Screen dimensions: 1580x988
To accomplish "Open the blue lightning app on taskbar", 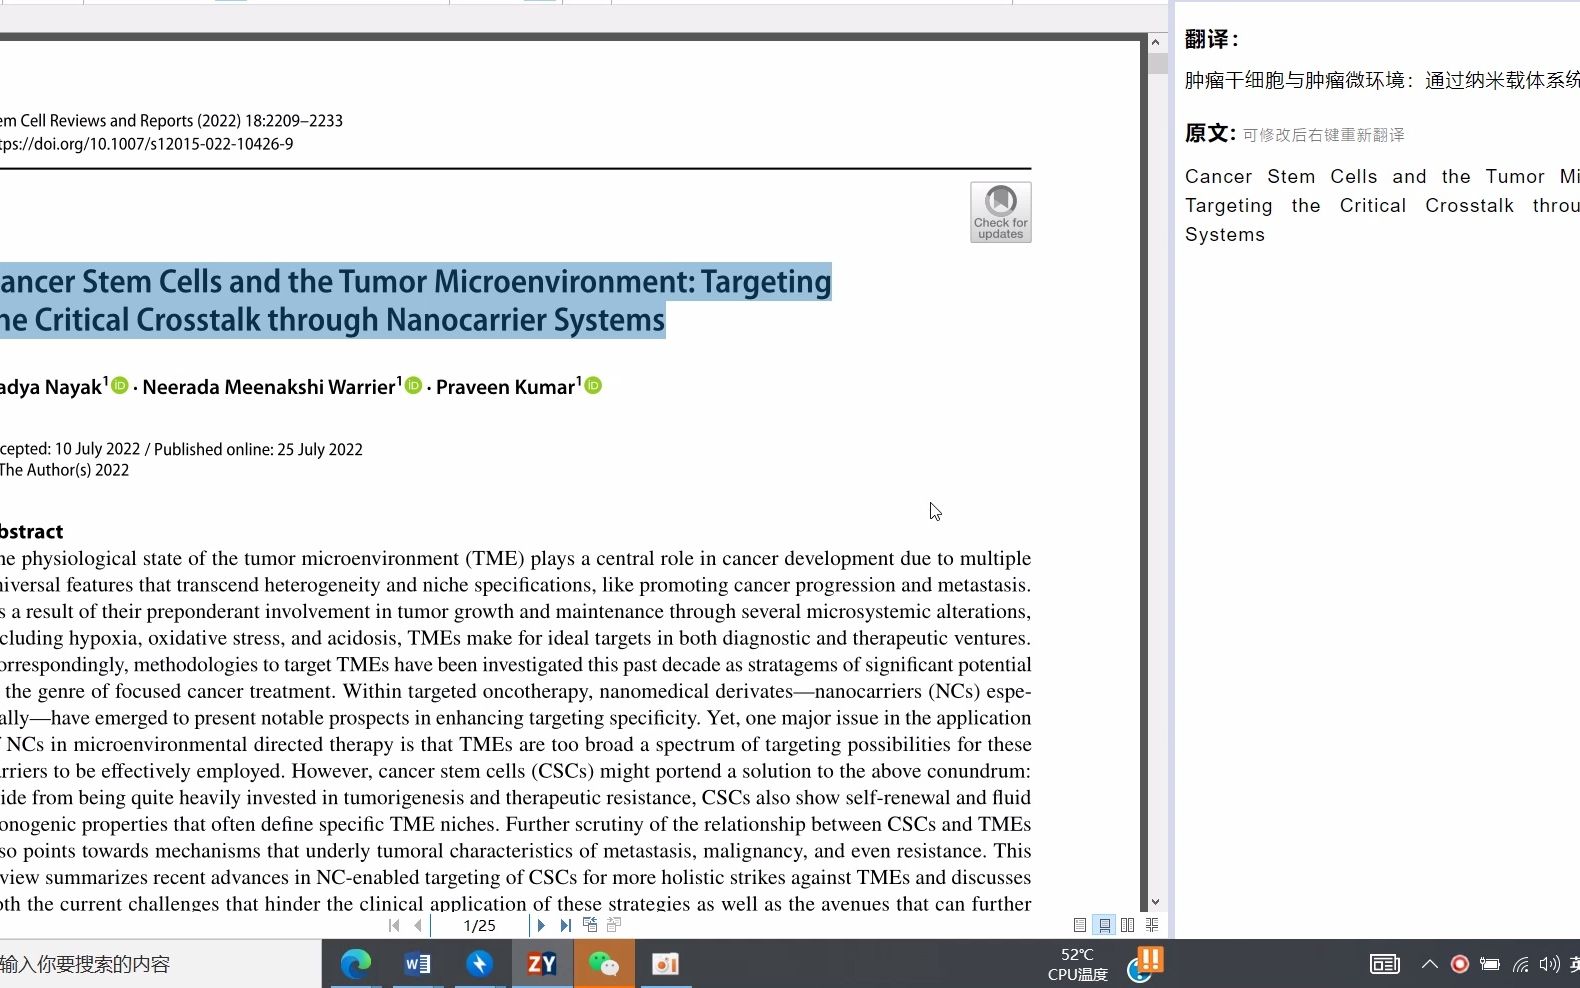I will [479, 964].
